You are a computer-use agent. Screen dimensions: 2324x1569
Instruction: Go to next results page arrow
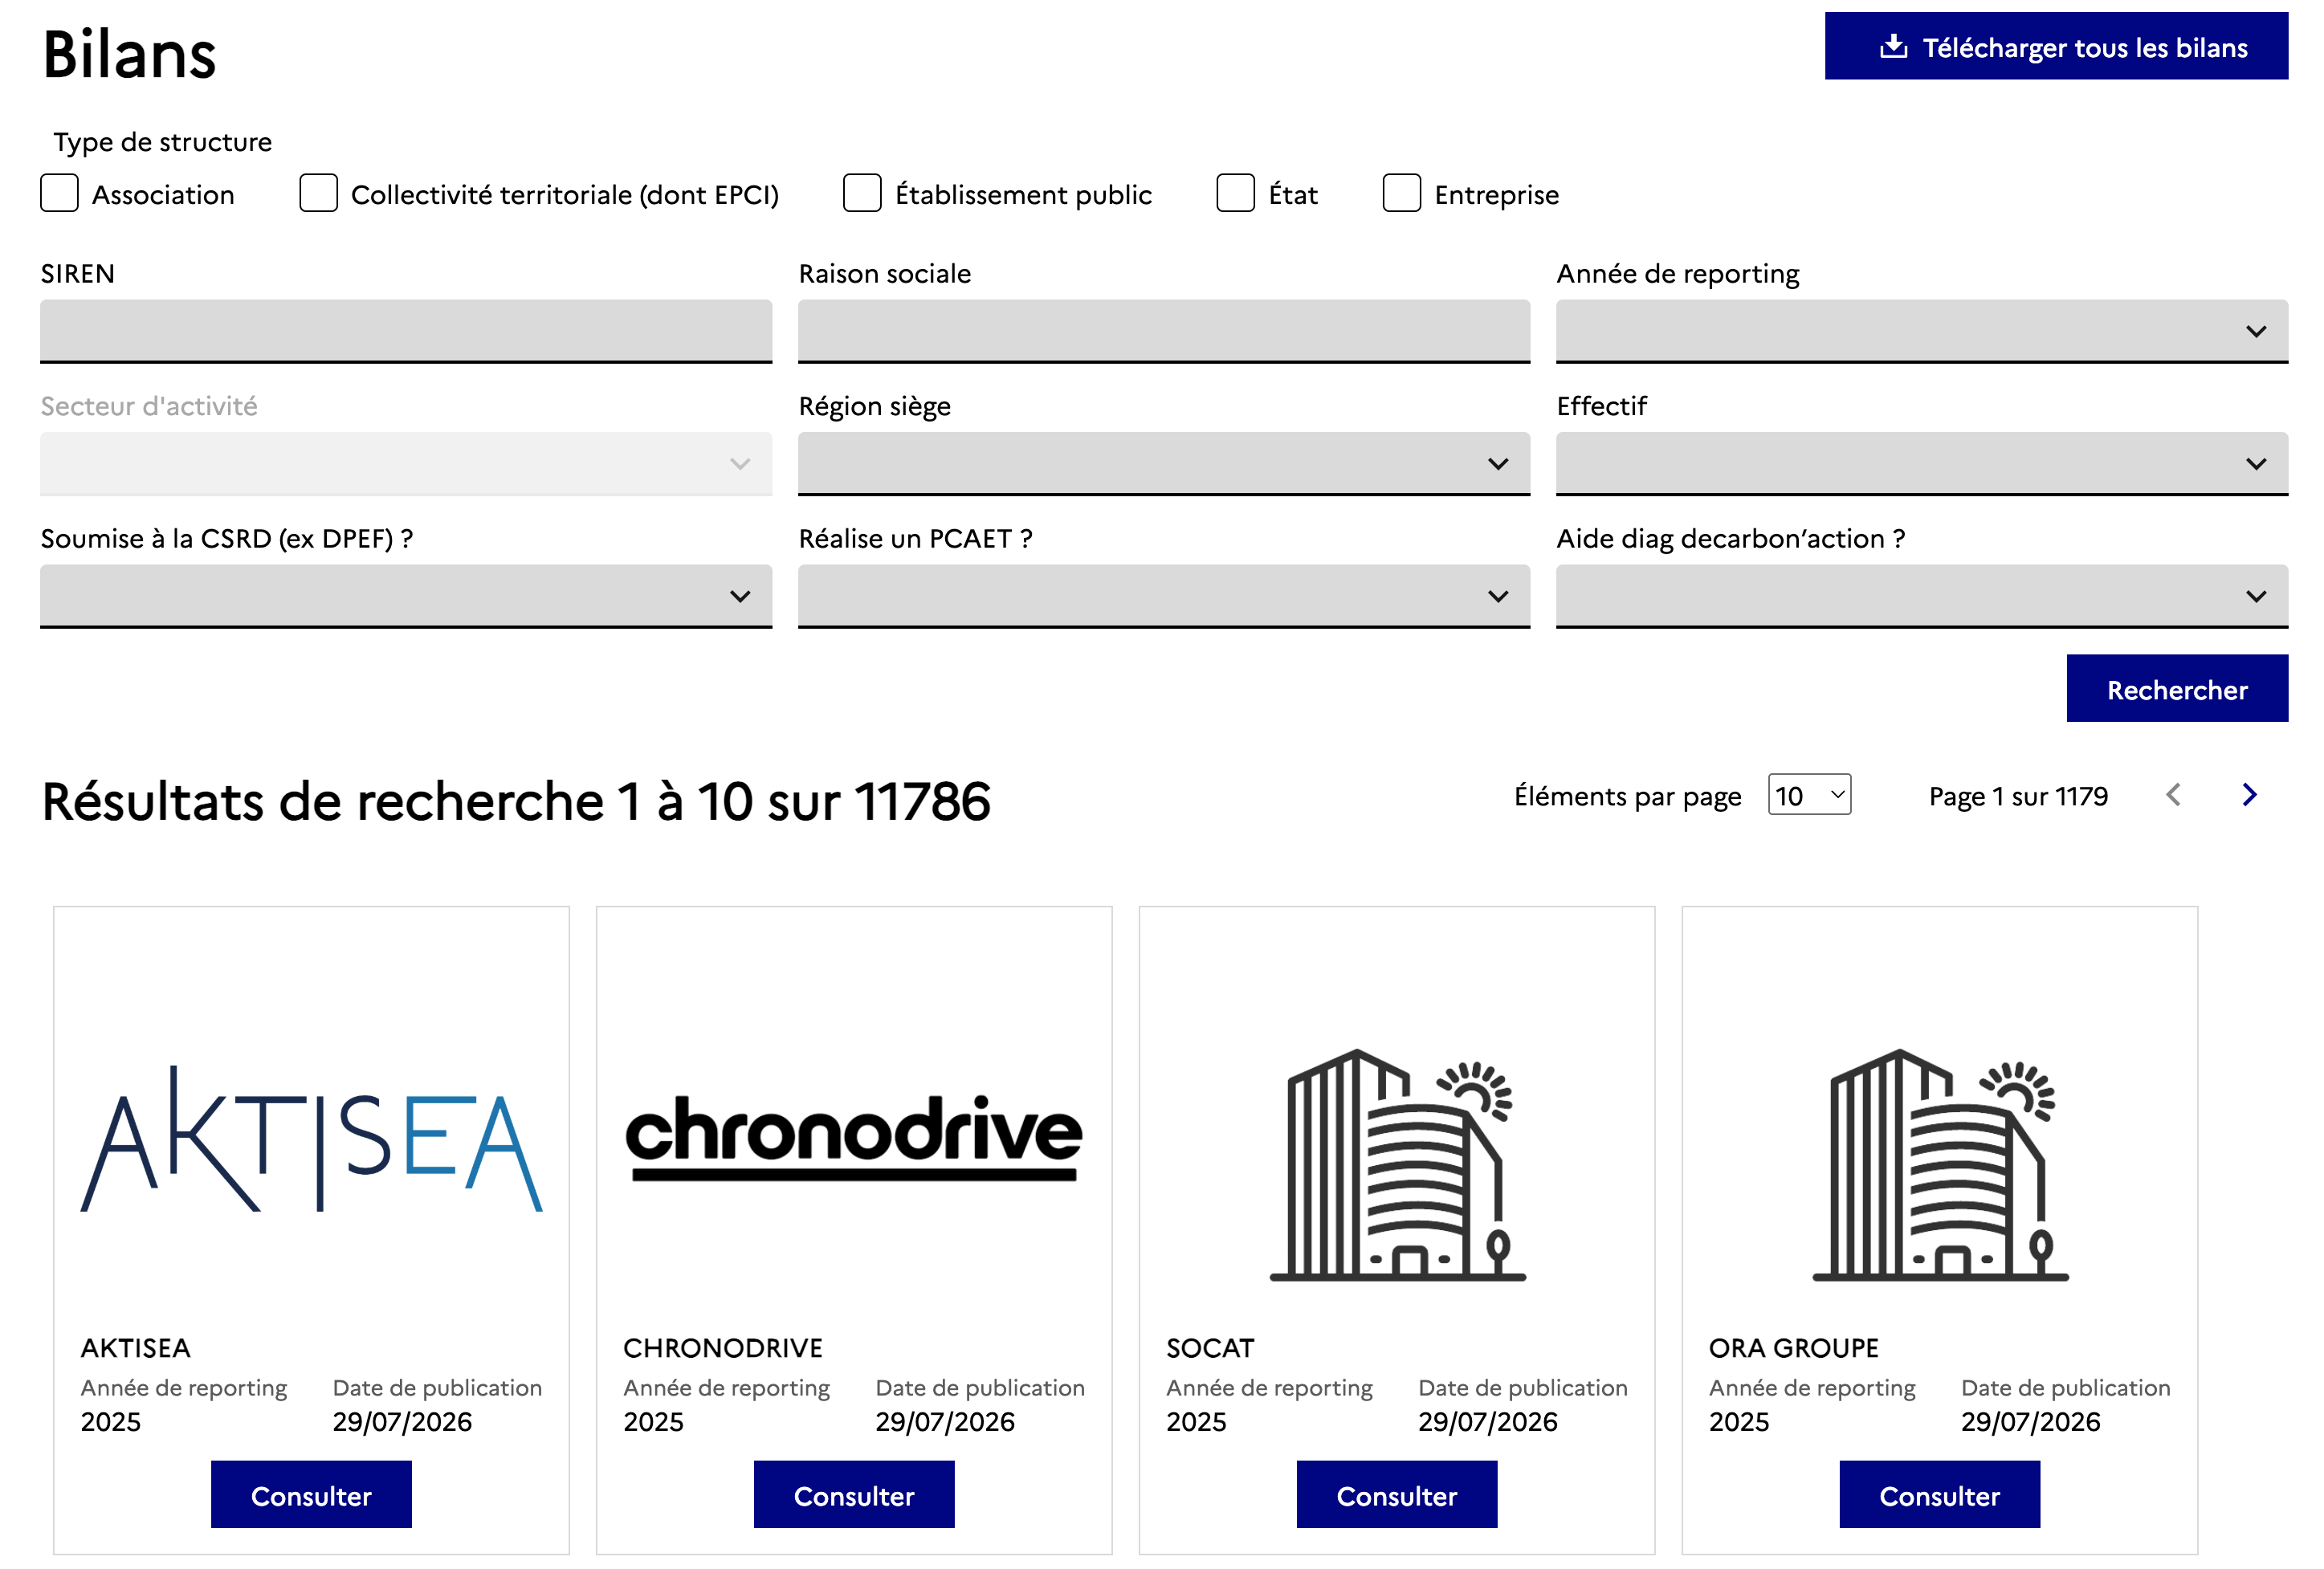coord(2249,795)
